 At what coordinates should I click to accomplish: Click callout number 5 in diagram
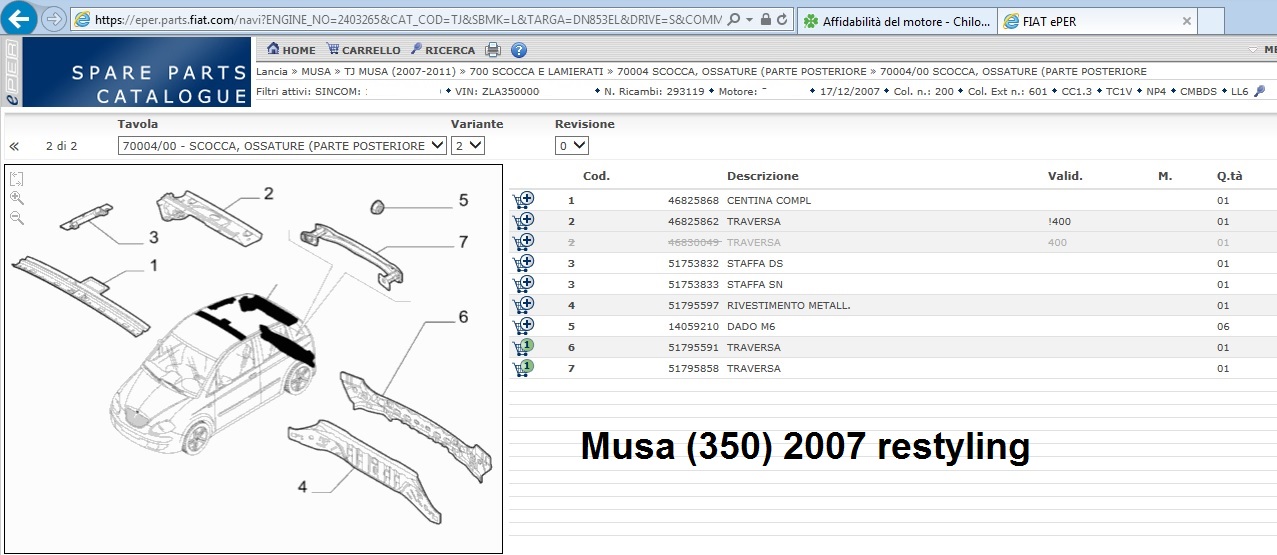(463, 200)
